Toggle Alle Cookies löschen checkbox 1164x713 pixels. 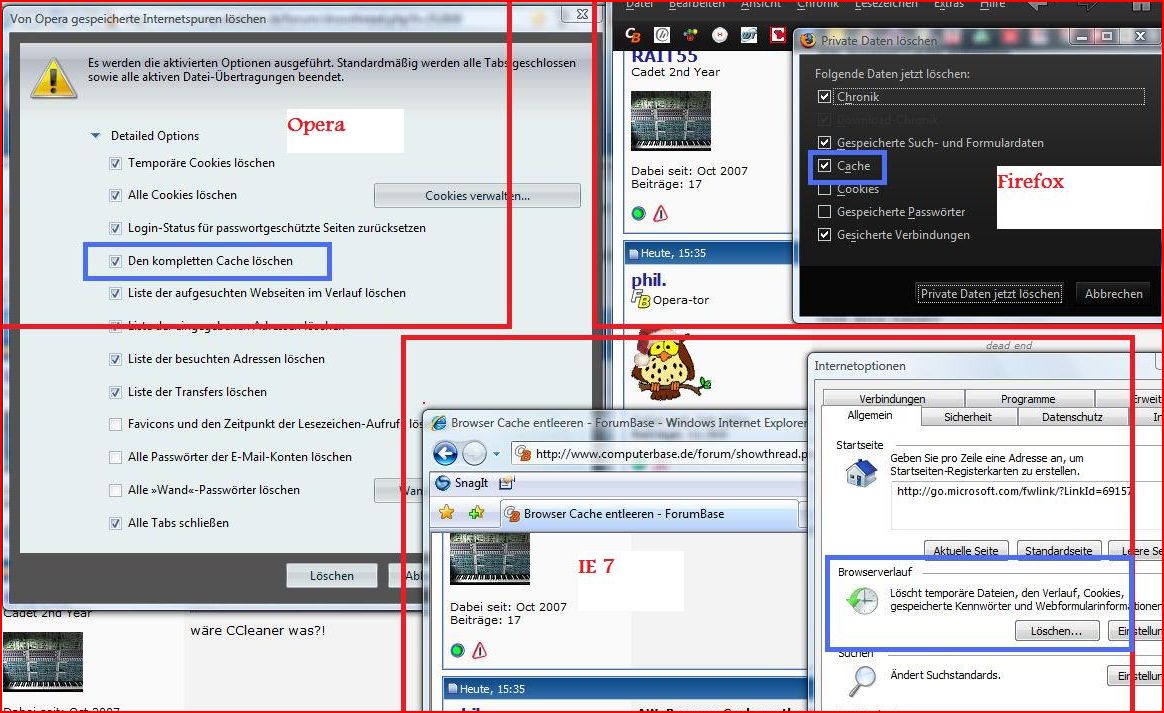pyautogui.click(x=115, y=195)
